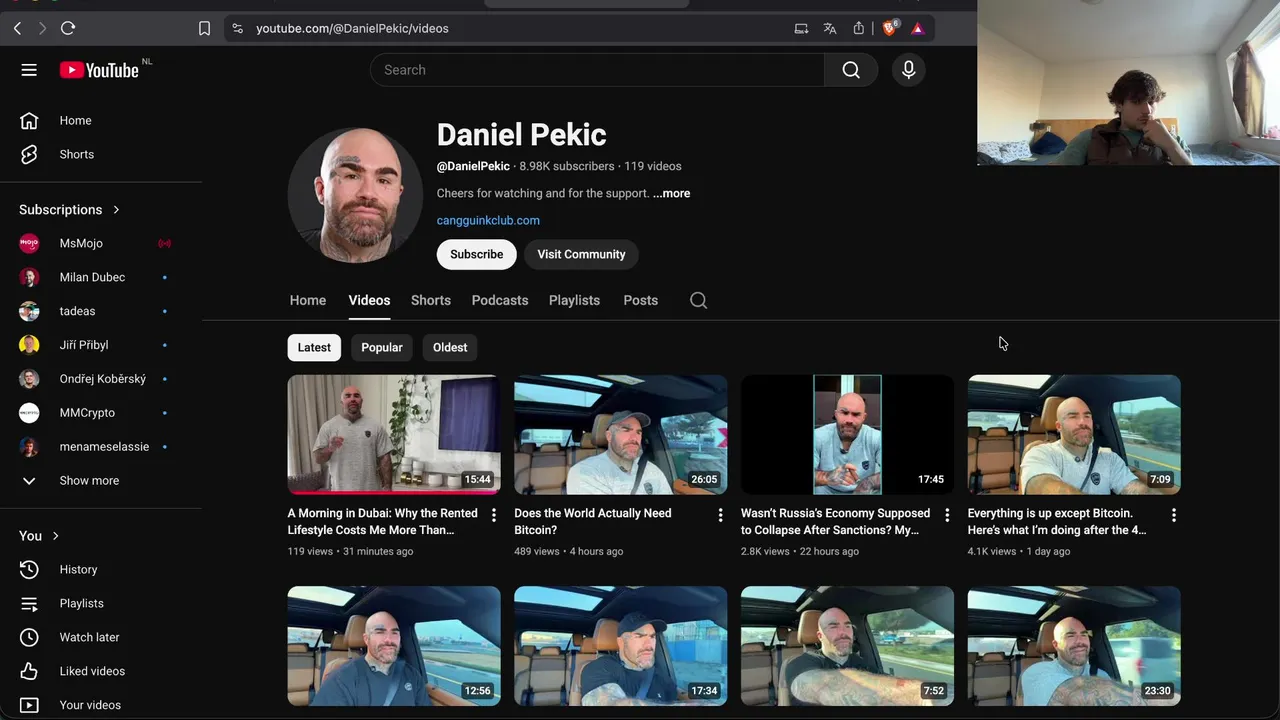
Task: Expand channel description via ...more
Action: point(671,193)
